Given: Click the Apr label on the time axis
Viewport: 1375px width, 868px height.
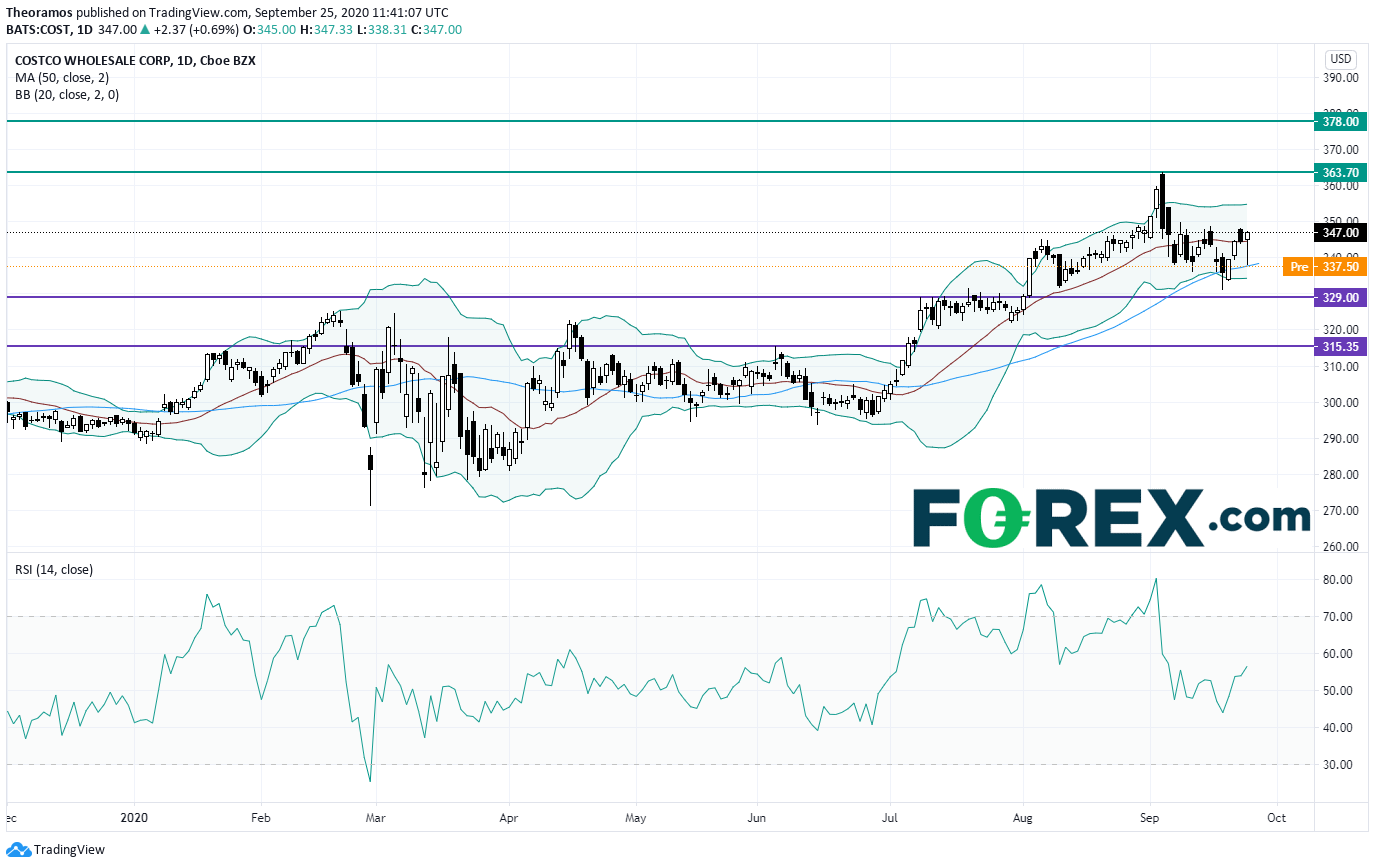Looking at the screenshot, I should (x=508, y=816).
